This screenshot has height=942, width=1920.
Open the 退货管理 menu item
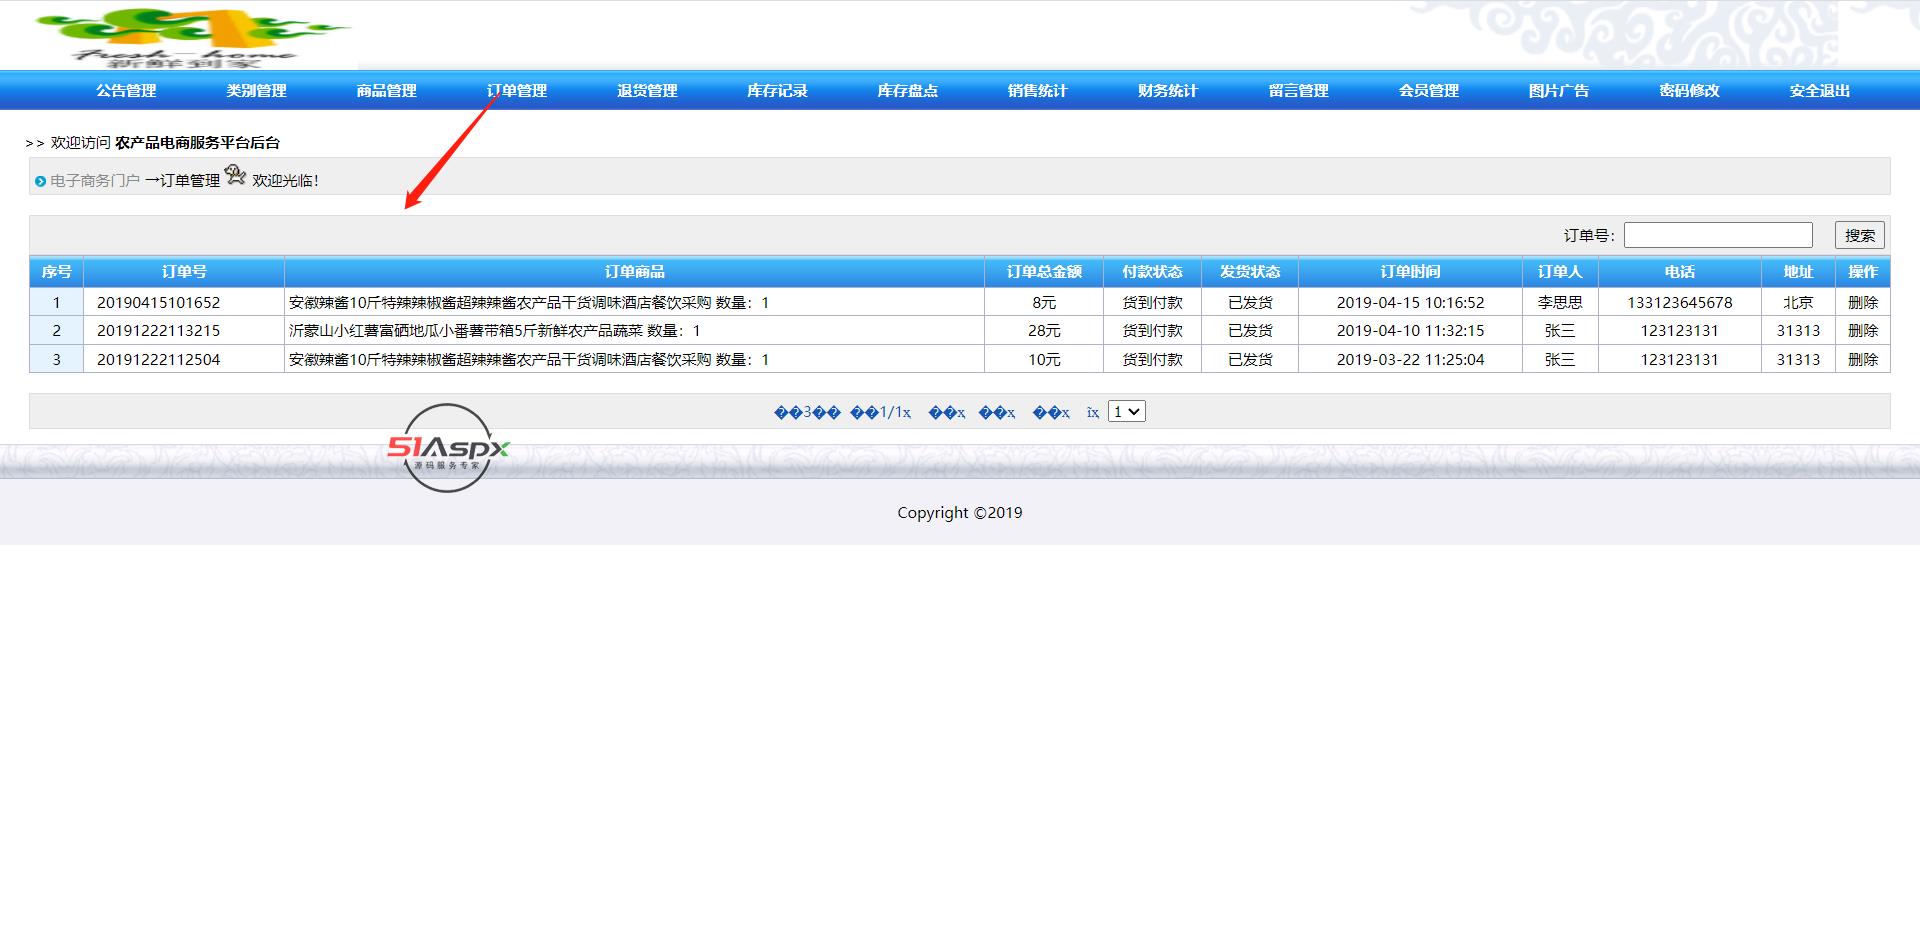[x=647, y=91]
